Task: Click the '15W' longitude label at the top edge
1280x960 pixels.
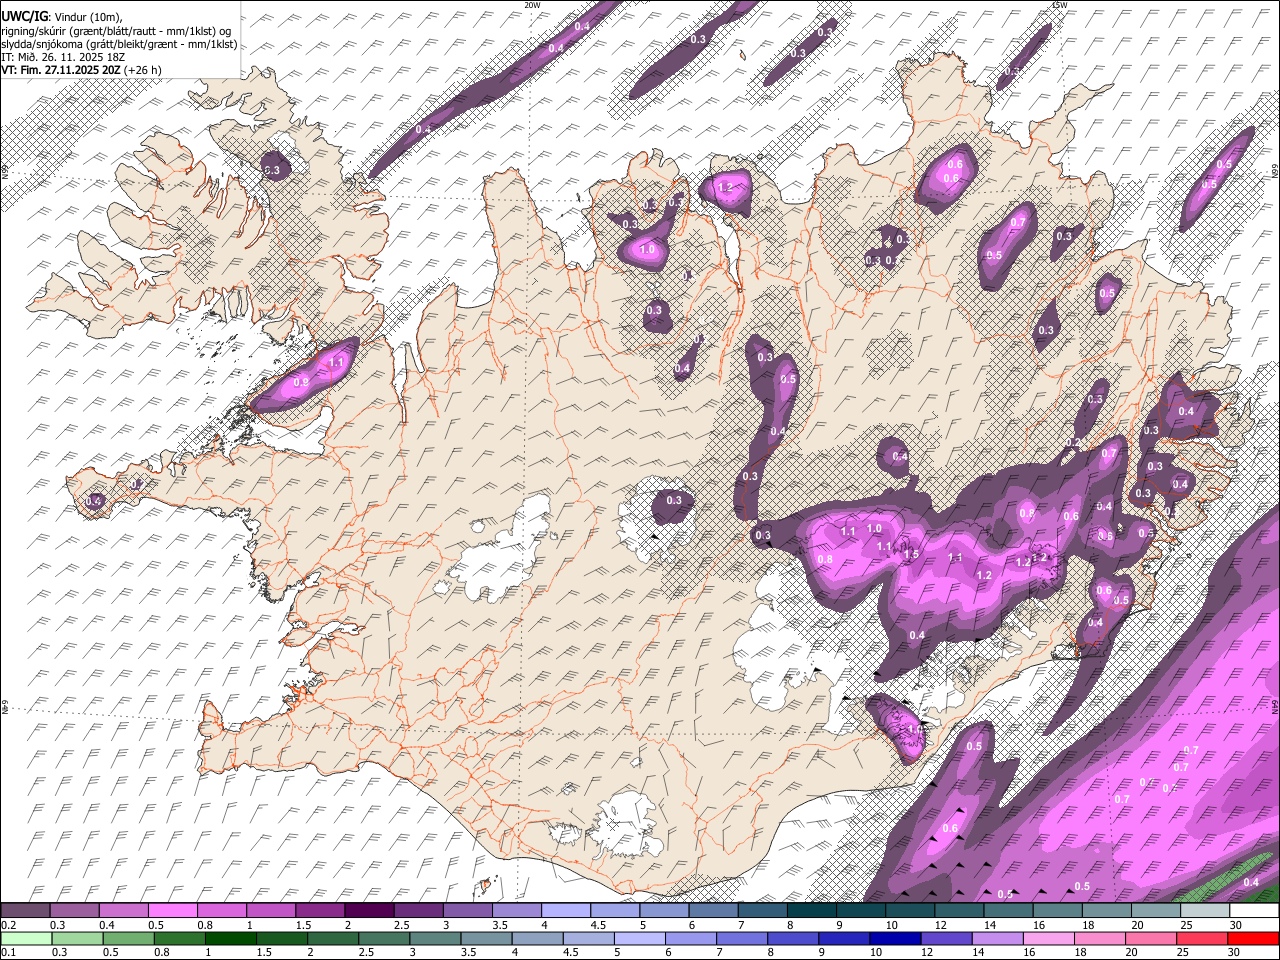Action: (x=1060, y=5)
